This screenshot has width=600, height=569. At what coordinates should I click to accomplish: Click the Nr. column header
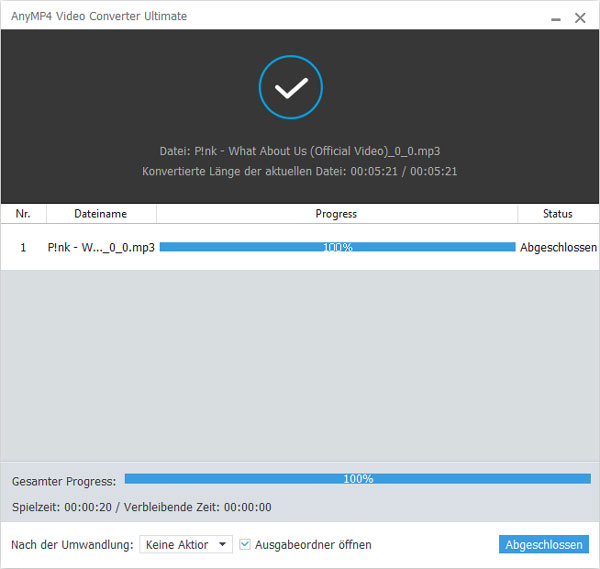point(23,214)
